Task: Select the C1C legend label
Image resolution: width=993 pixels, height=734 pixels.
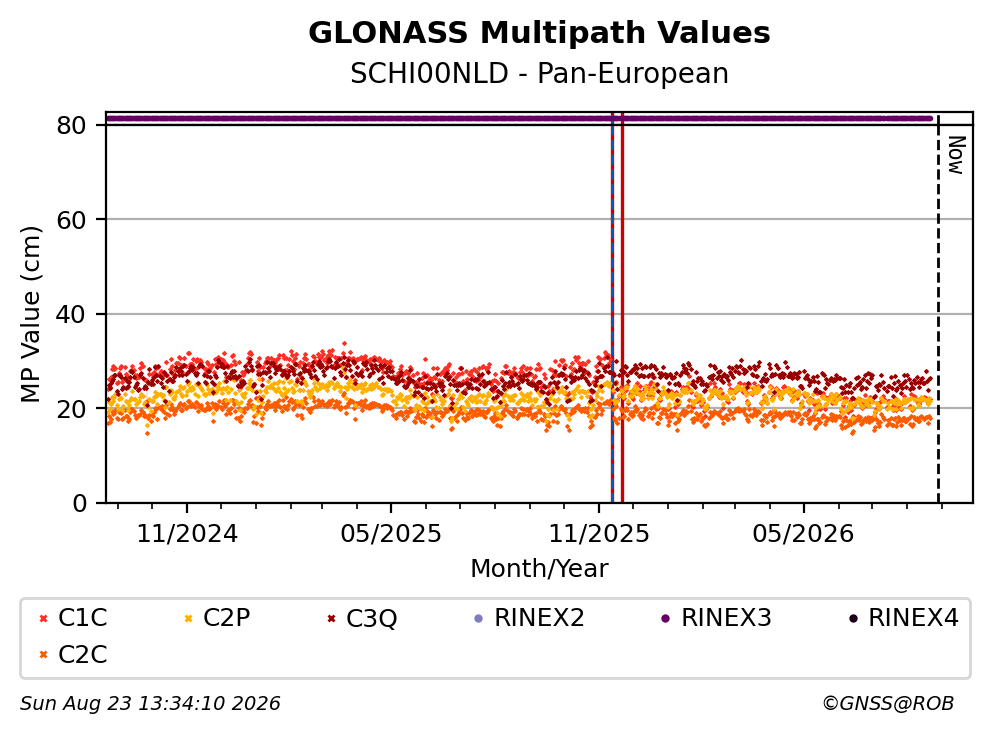Action: [82, 617]
